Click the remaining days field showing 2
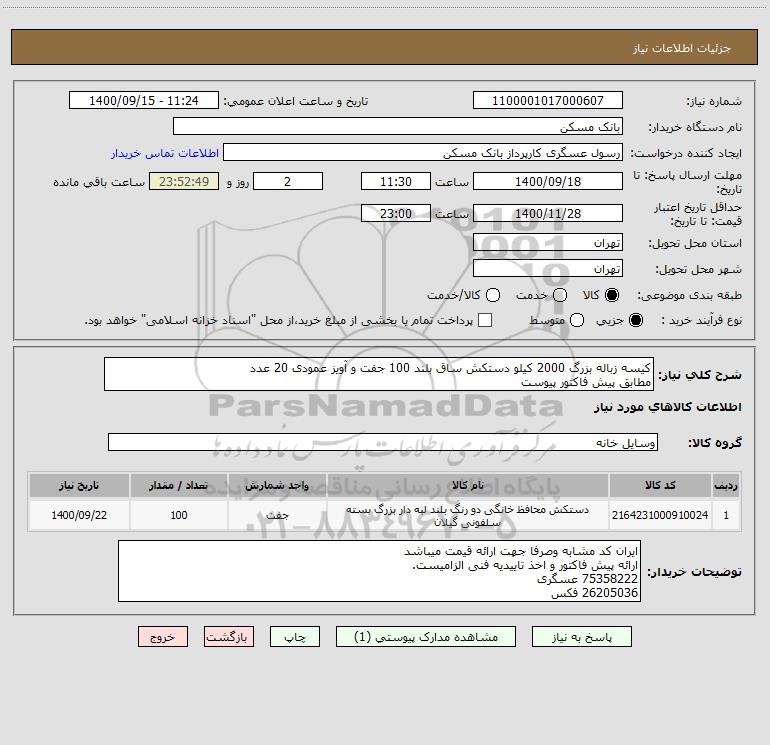This screenshot has width=770, height=745. point(288,181)
